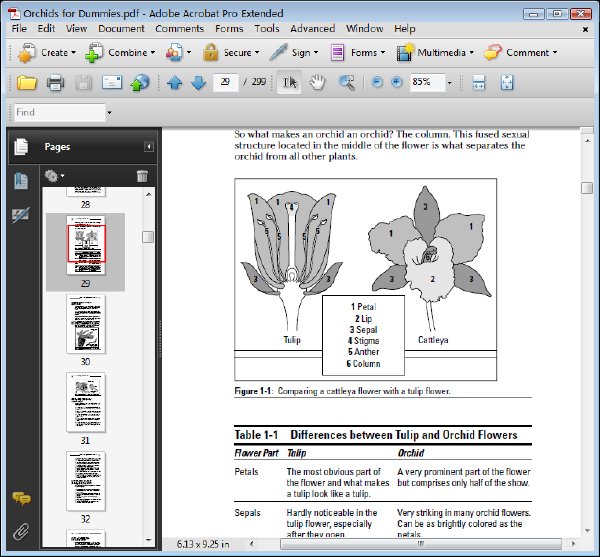The height and width of the screenshot is (557, 600).
Task: Click the Open file folder icon
Action: point(27,83)
